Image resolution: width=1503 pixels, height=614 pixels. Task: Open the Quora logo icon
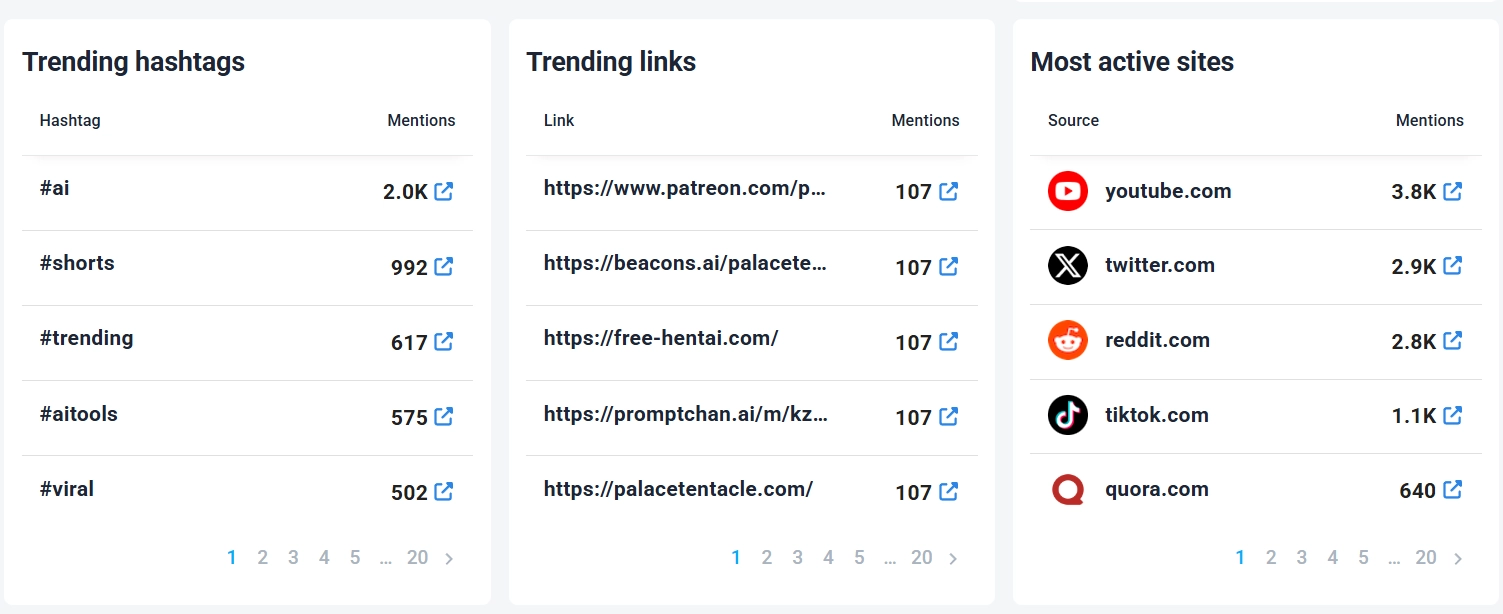(1068, 489)
